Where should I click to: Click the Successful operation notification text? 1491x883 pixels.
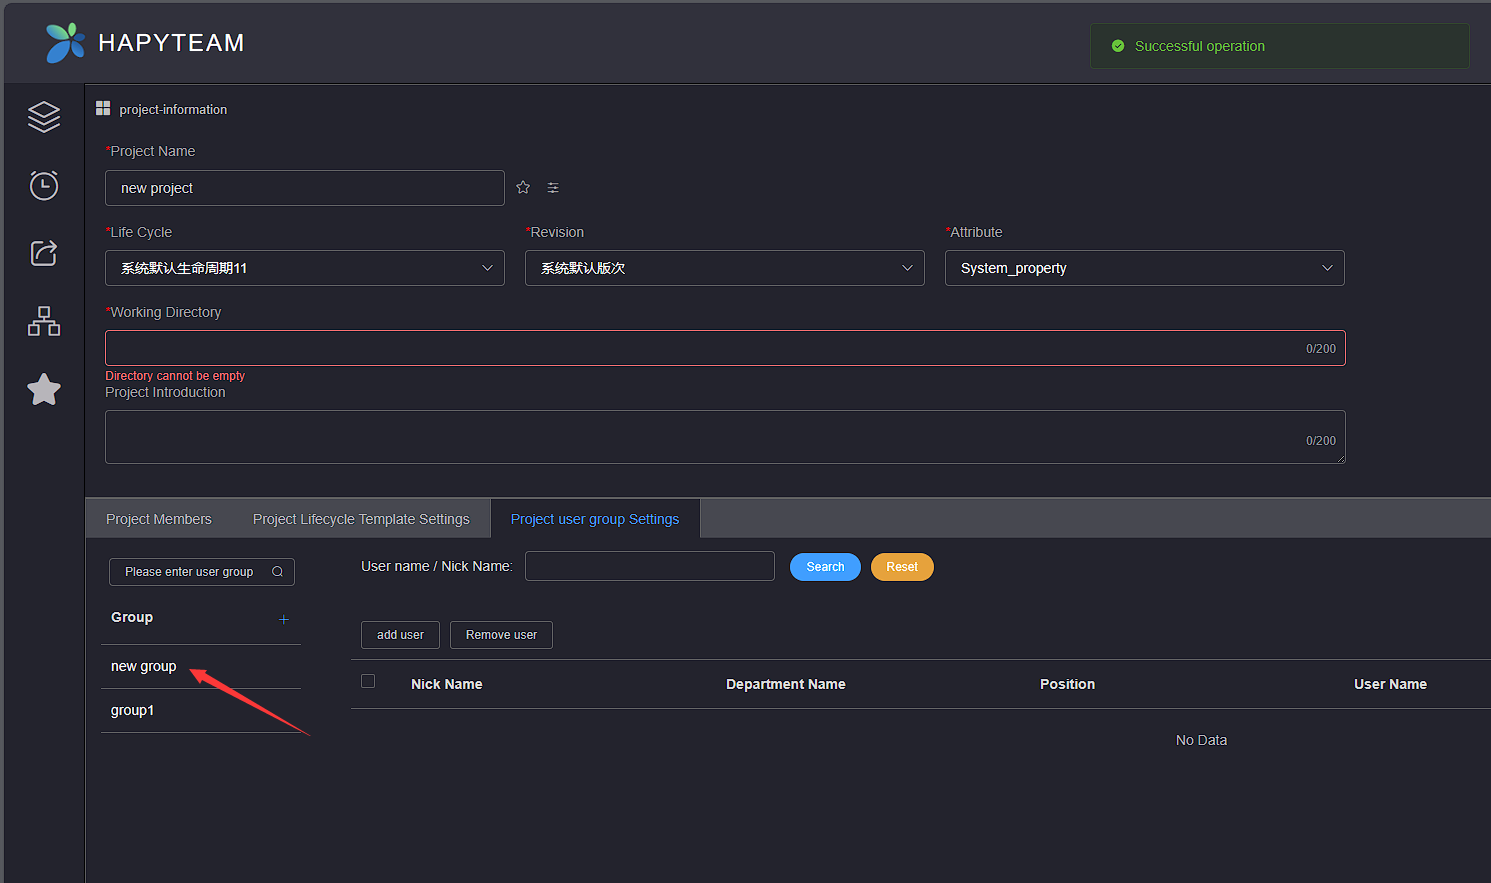click(1200, 46)
